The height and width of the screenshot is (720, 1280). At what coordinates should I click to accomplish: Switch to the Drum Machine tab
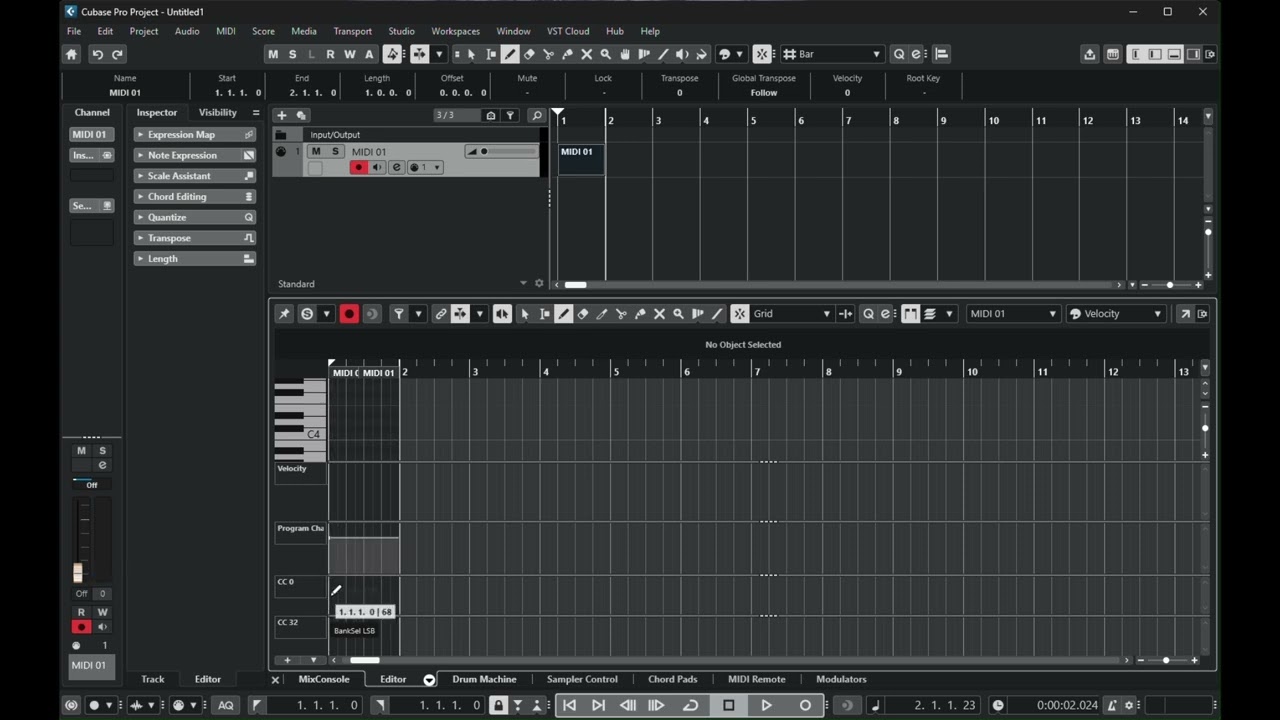tap(484, 679)
